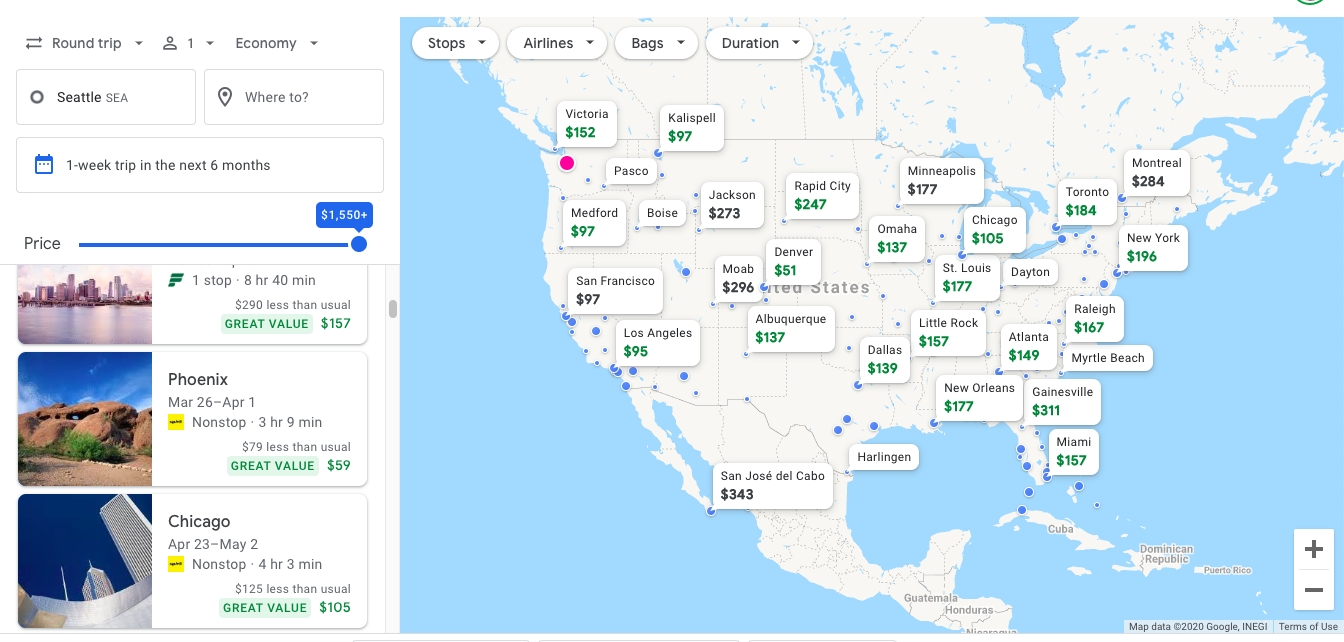Click the Pasco map label
1344x642 pixels.
click(x=631, y=171)
